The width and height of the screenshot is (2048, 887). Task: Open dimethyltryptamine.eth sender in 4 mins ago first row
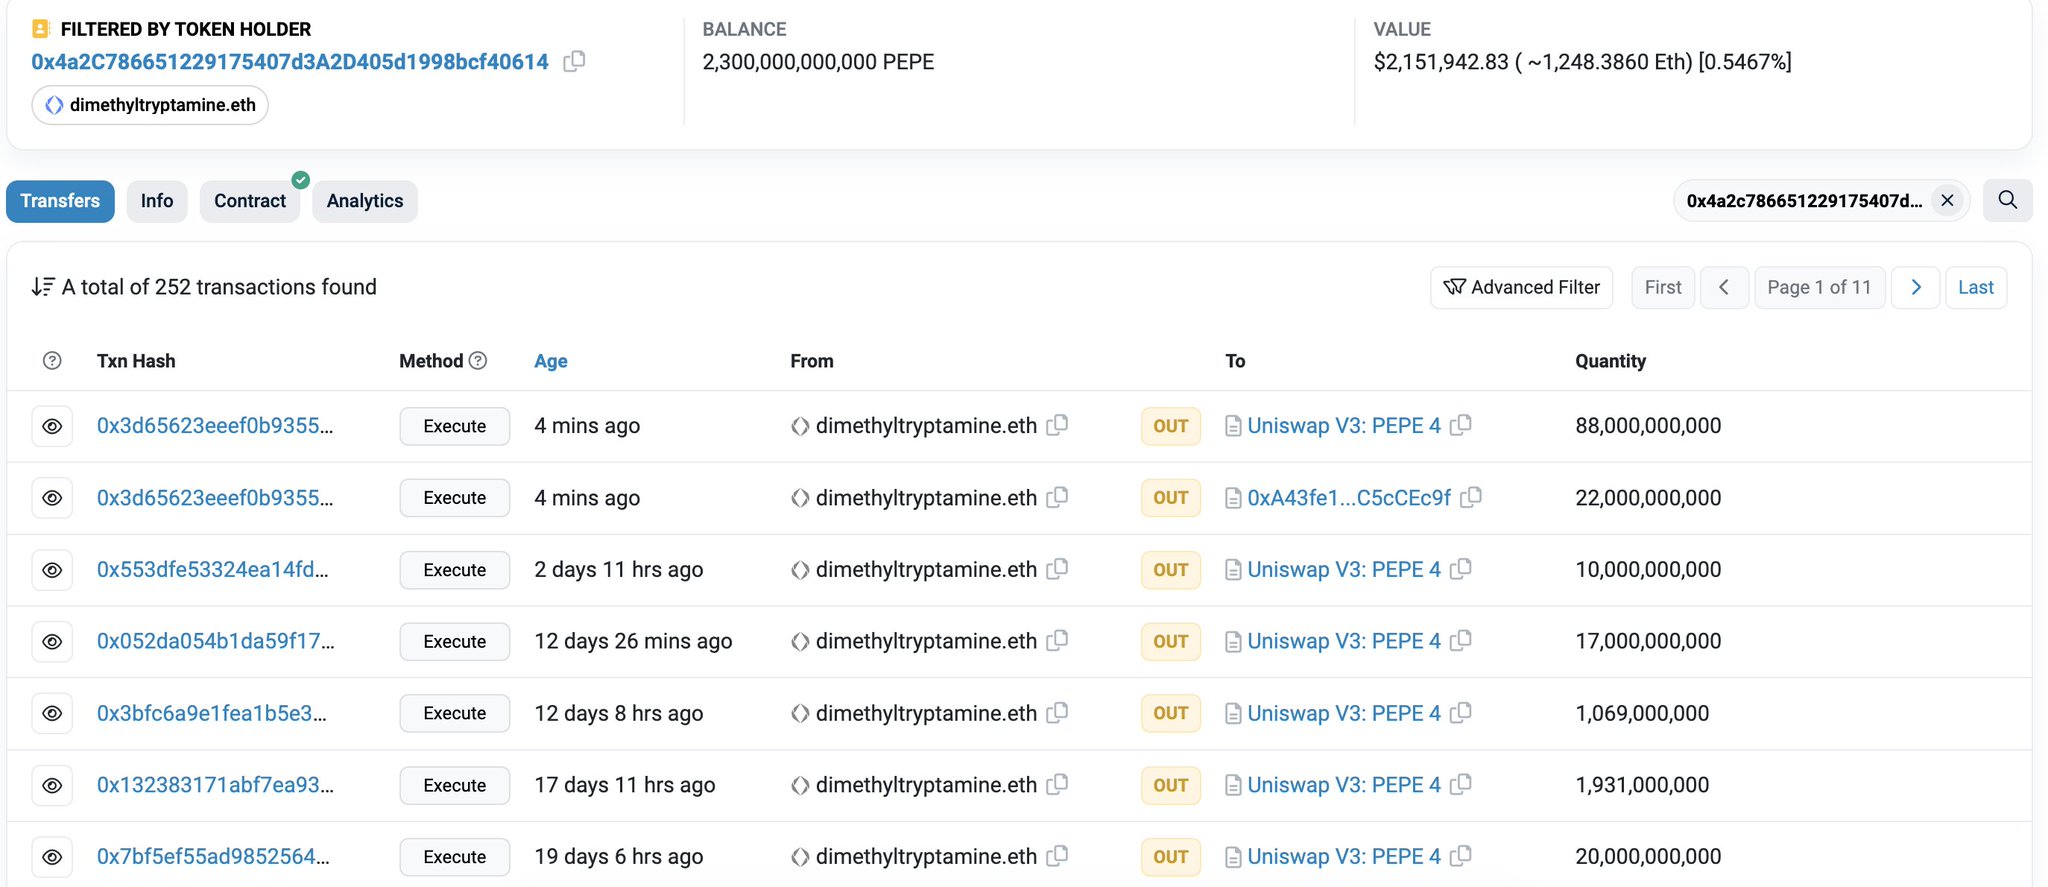(926, 426)
